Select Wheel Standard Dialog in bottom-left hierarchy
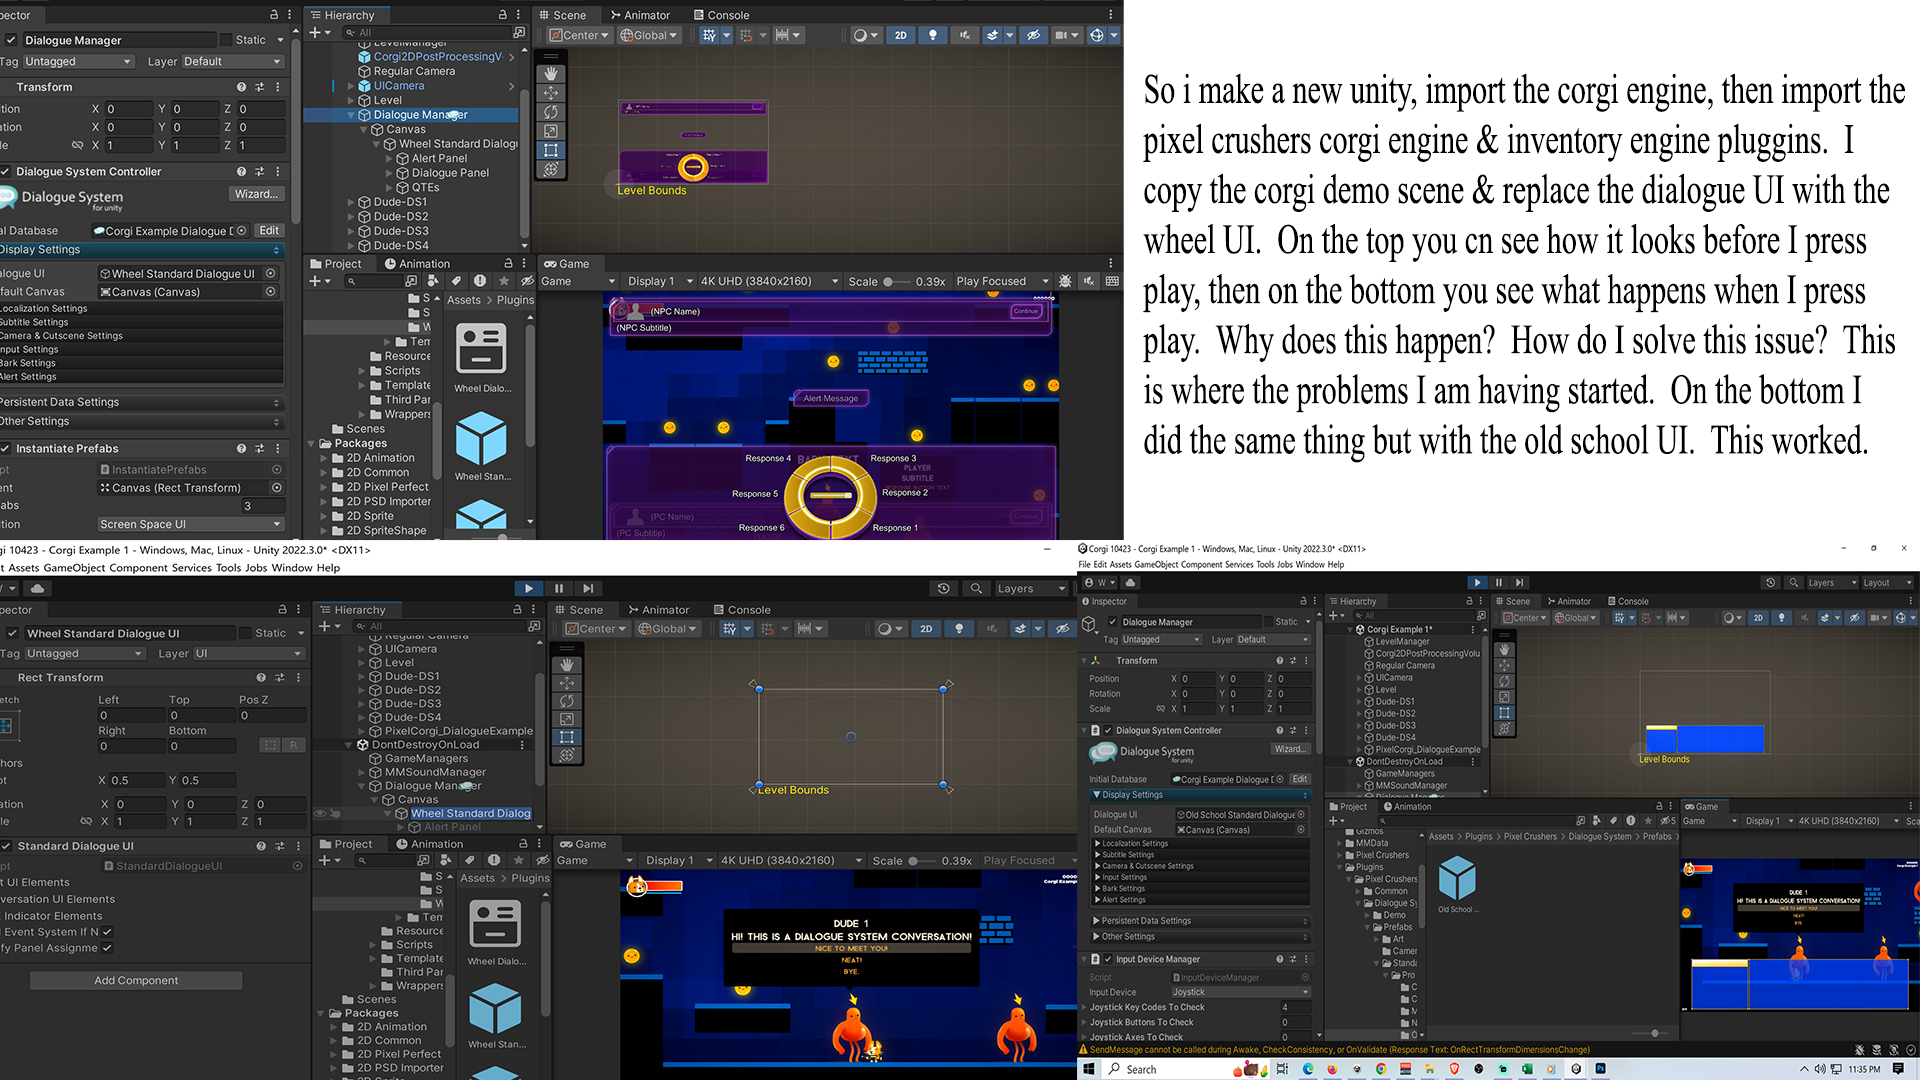The width and height of the screenshot is (1920, 1080). (470, 814)
